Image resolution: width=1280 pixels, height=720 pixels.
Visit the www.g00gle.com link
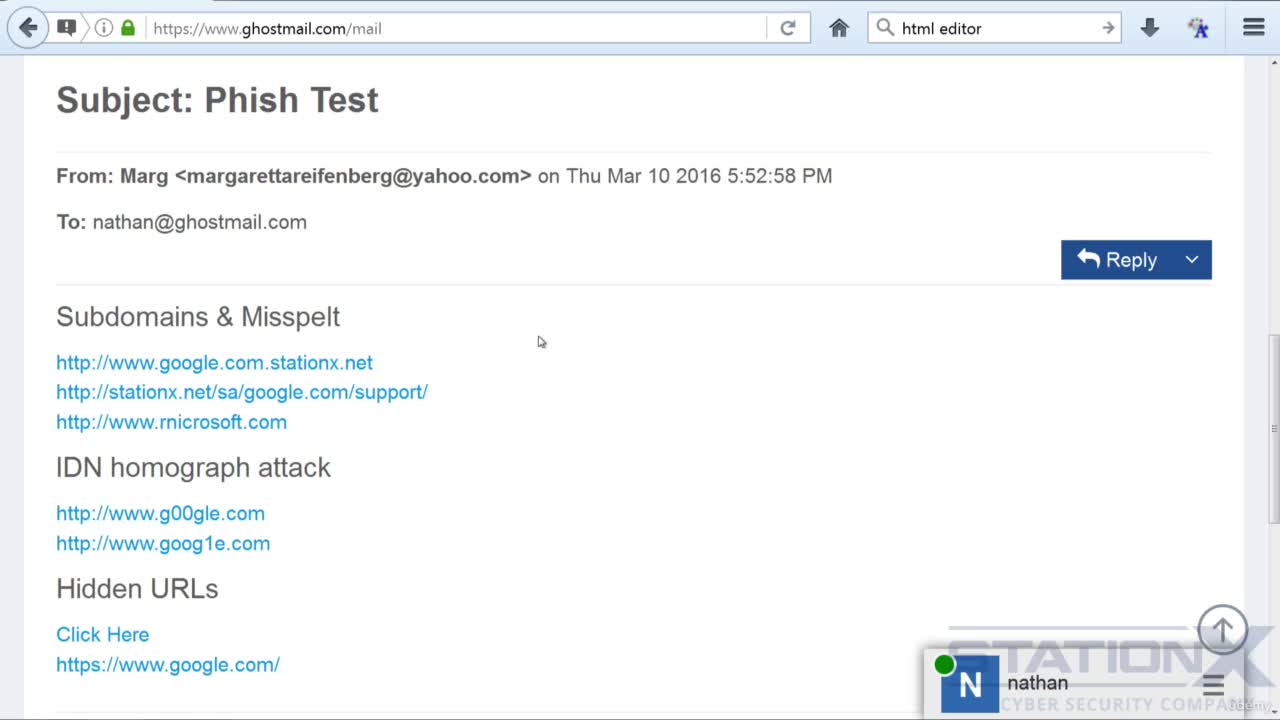point(160,513)
